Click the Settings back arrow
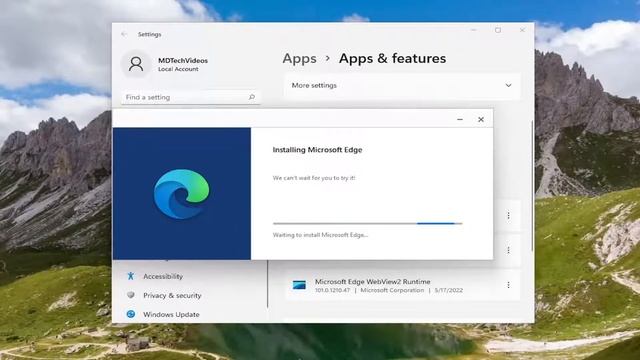This screenshot has height=360, width=640. (124, 35)
